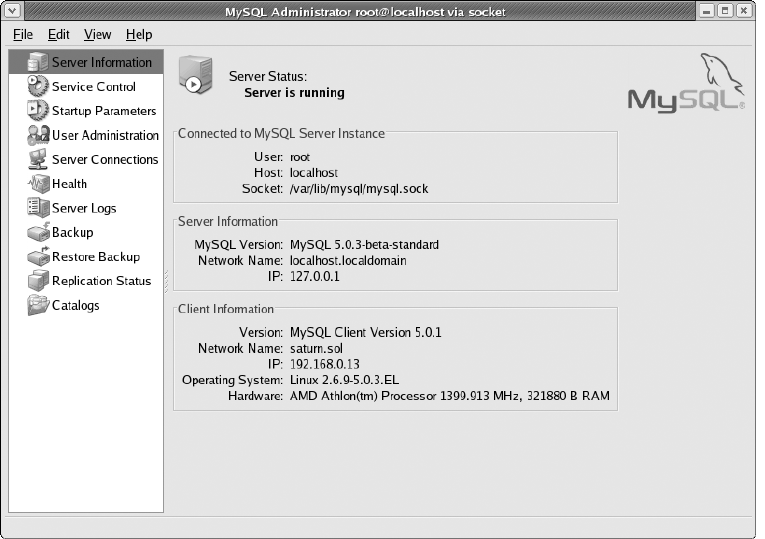This screenshot has height=539, width=765.
Task: Click the Server Information sidebar icon
Action: coord(38,62)
